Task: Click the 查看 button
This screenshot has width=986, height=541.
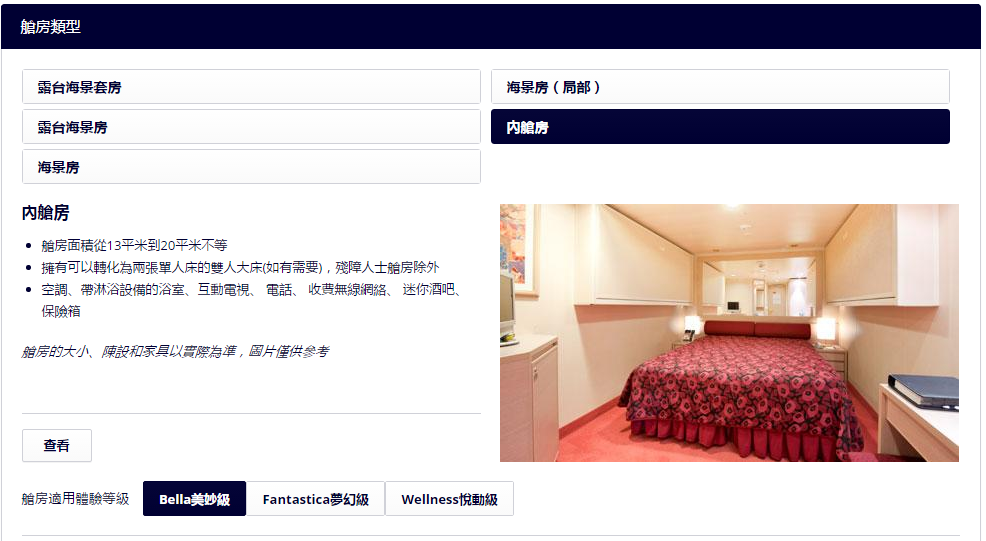Action: pos(57,445)
